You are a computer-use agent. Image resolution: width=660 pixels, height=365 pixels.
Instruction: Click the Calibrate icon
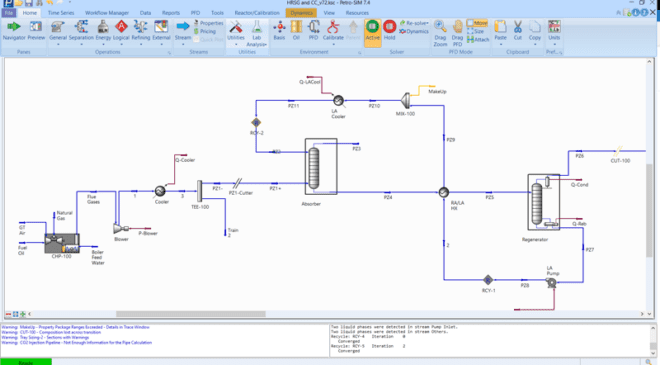(x=333, y=27)
